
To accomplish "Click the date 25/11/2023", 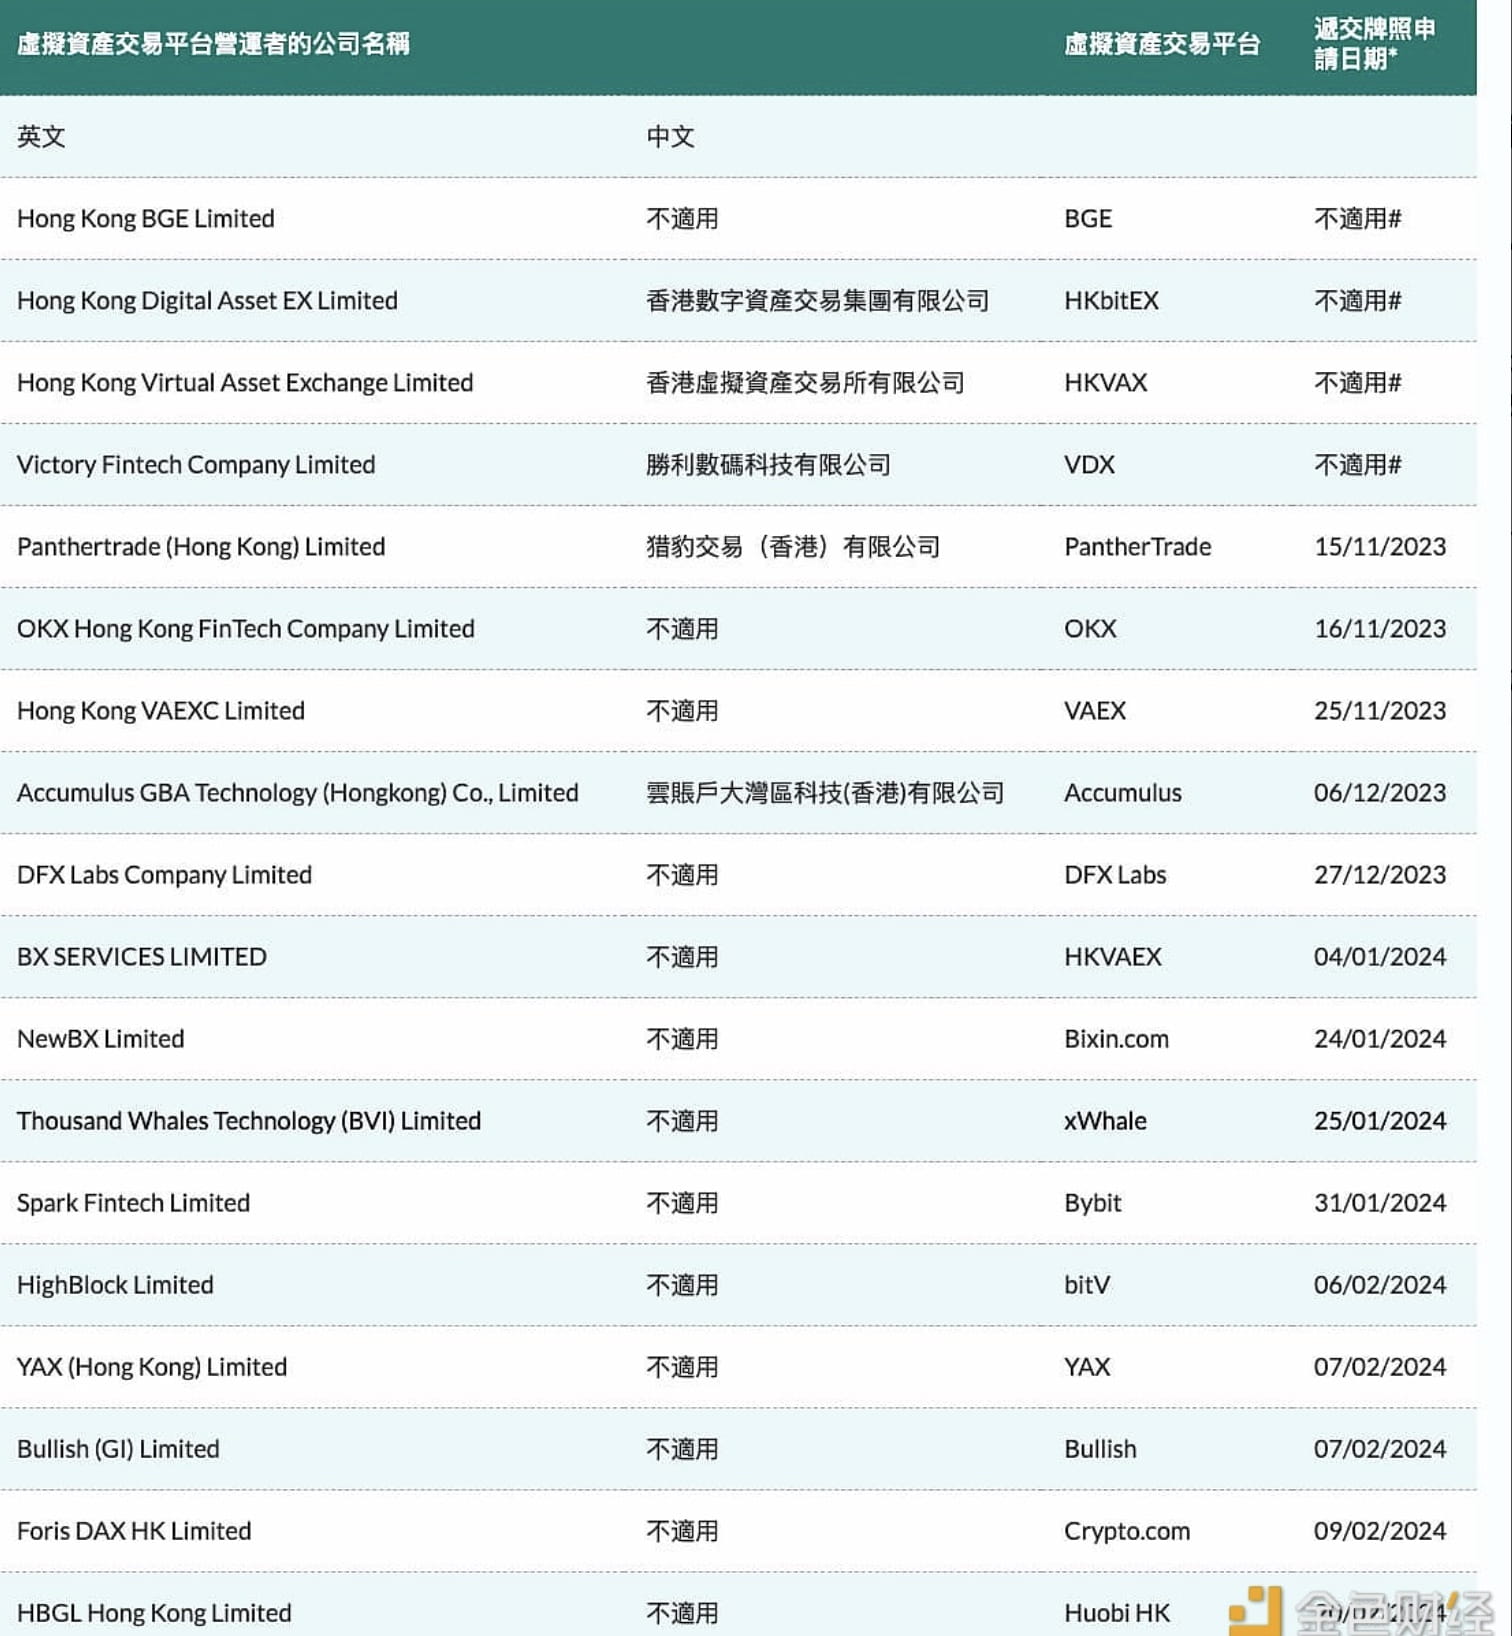I will point(1380,711).
